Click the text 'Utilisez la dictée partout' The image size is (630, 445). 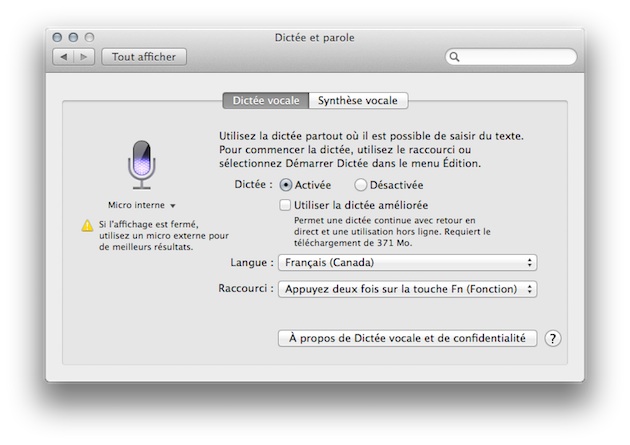click(281, 136)
